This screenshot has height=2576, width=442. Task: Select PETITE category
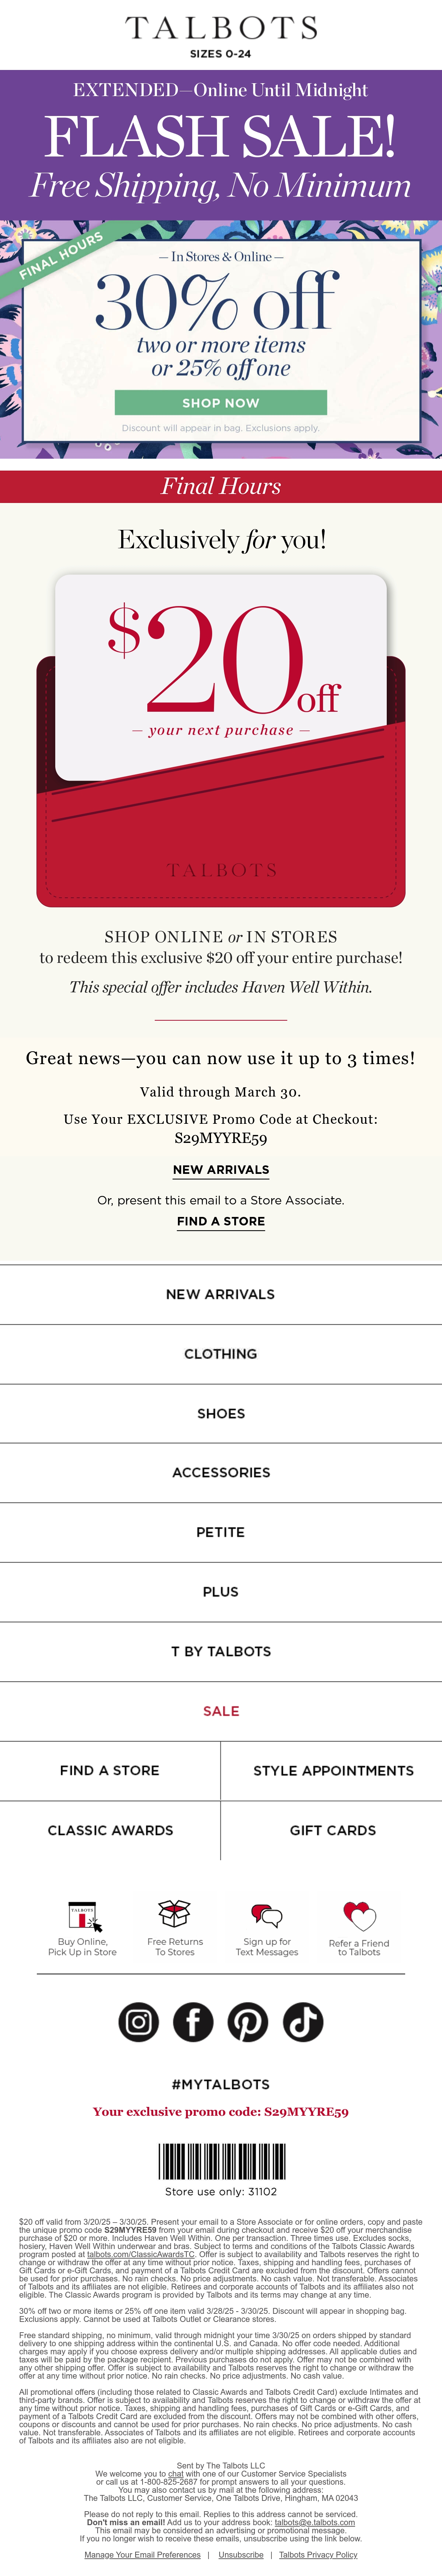(x=221, y=1532)
